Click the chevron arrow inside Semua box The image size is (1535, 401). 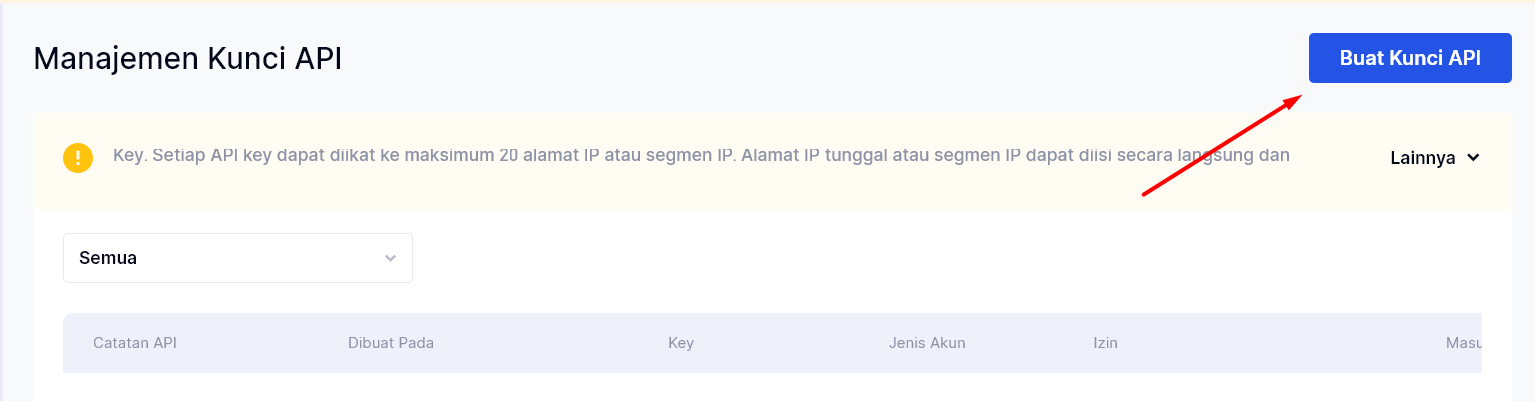pos(390,258)
